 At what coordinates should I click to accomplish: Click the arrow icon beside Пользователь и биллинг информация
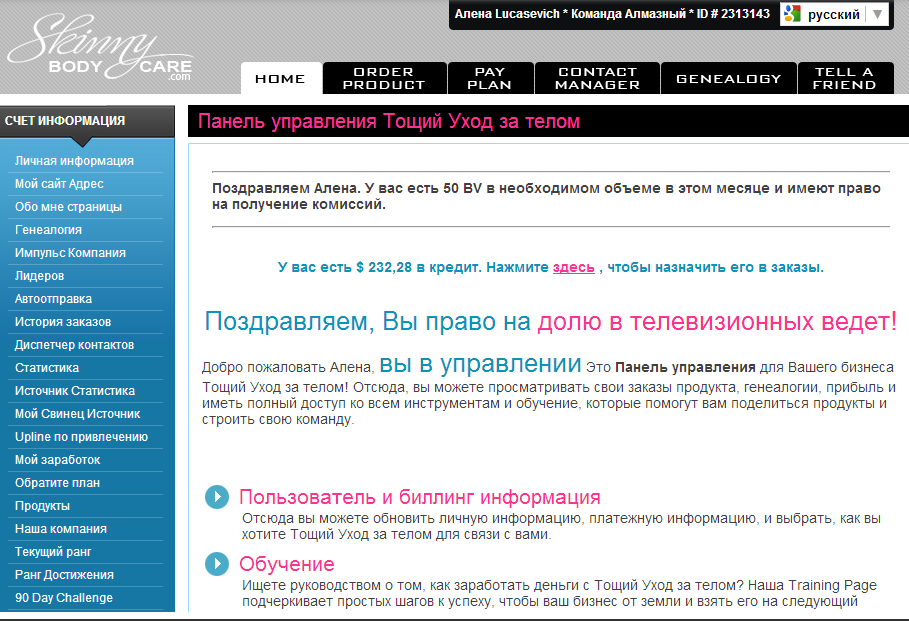(x=217, y=497)
